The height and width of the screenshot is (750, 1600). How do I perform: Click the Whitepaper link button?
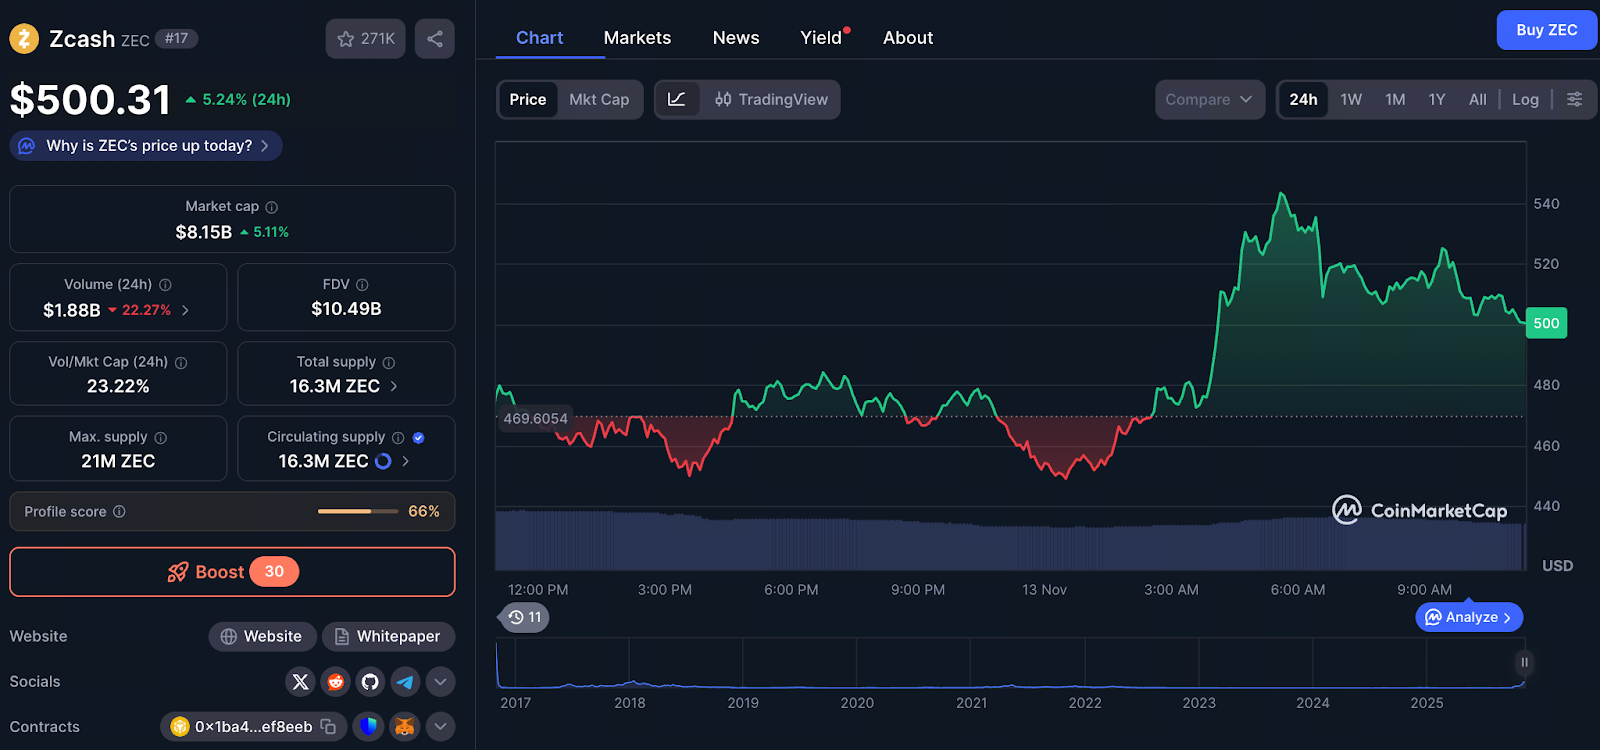coord(388,636)
